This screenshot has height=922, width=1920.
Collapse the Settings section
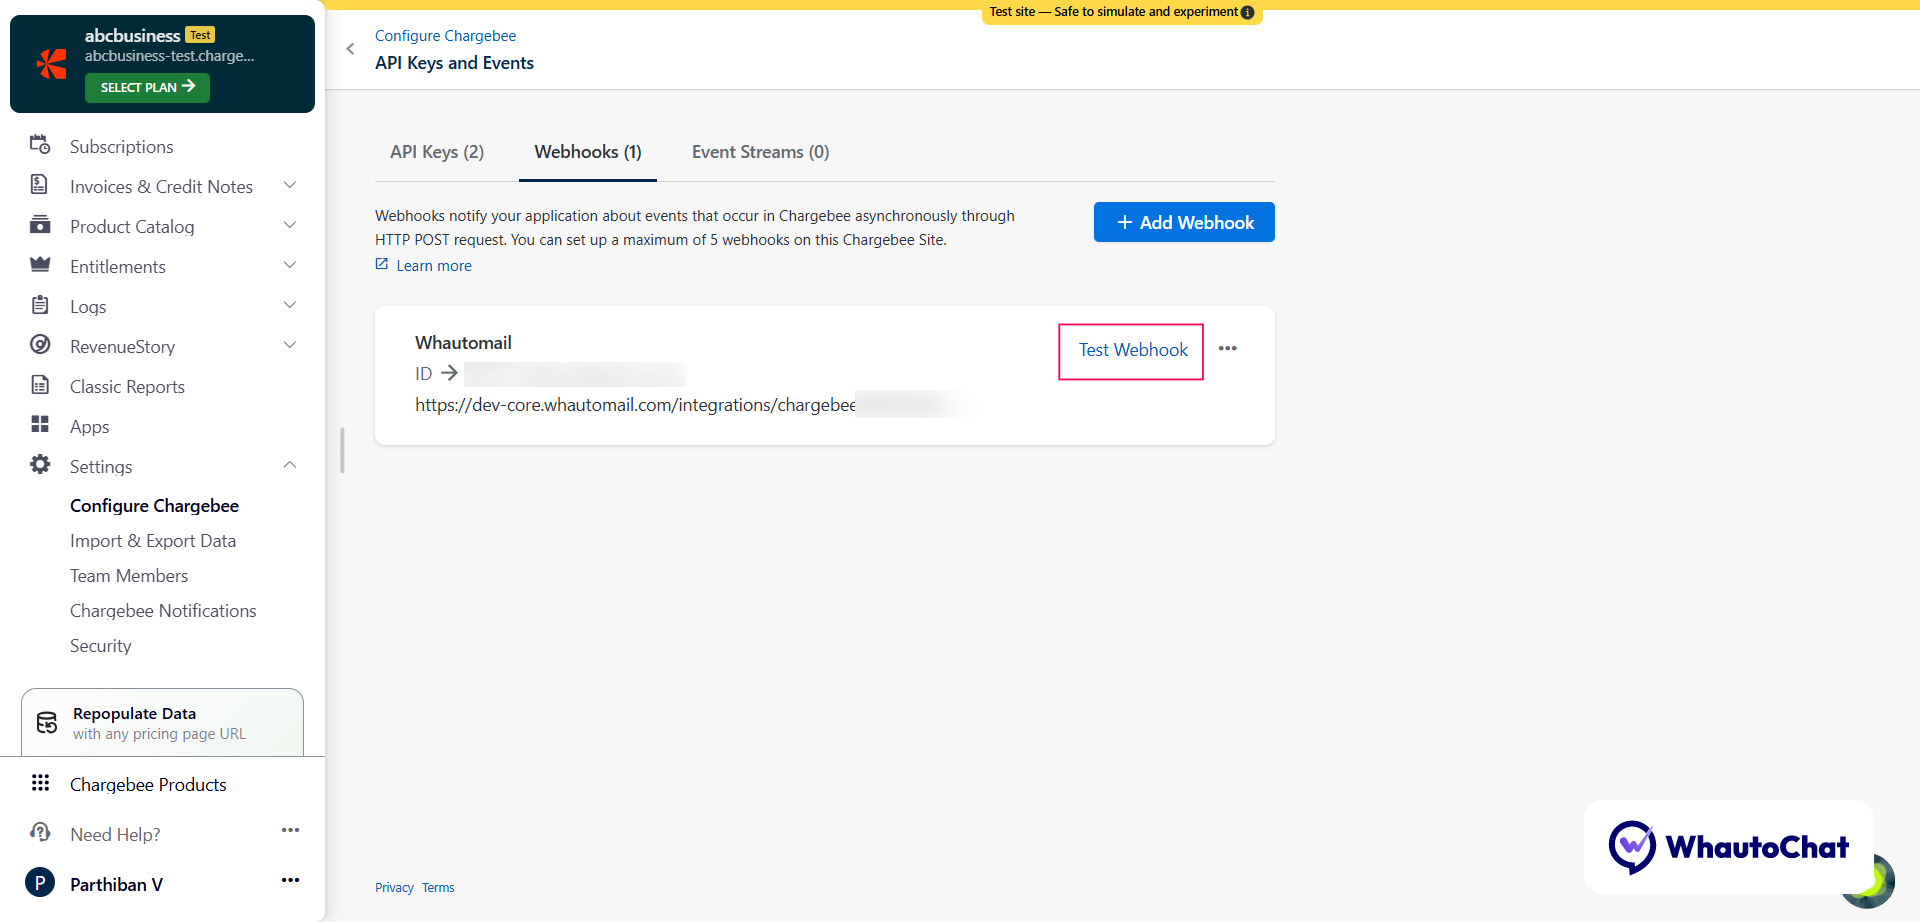(289, 464)
